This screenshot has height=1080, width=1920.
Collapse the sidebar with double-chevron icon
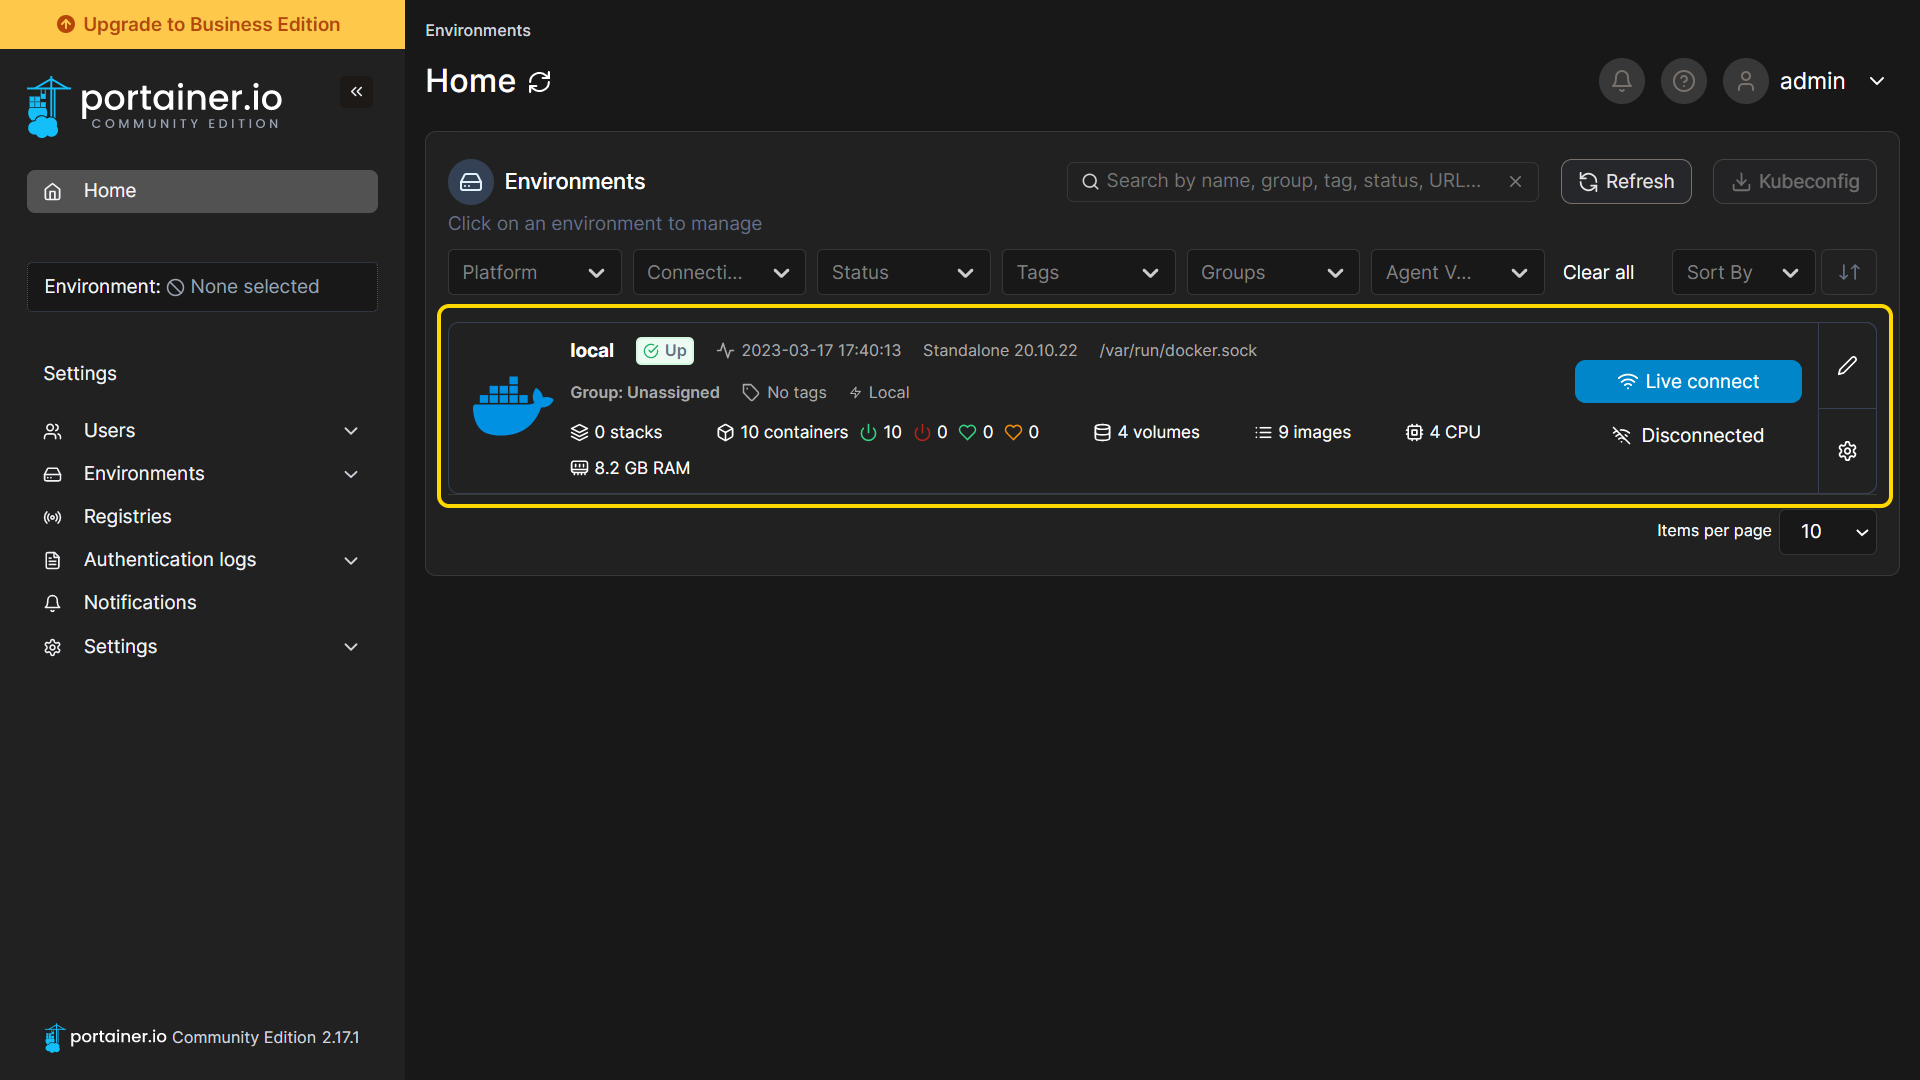tap(357, 92)
